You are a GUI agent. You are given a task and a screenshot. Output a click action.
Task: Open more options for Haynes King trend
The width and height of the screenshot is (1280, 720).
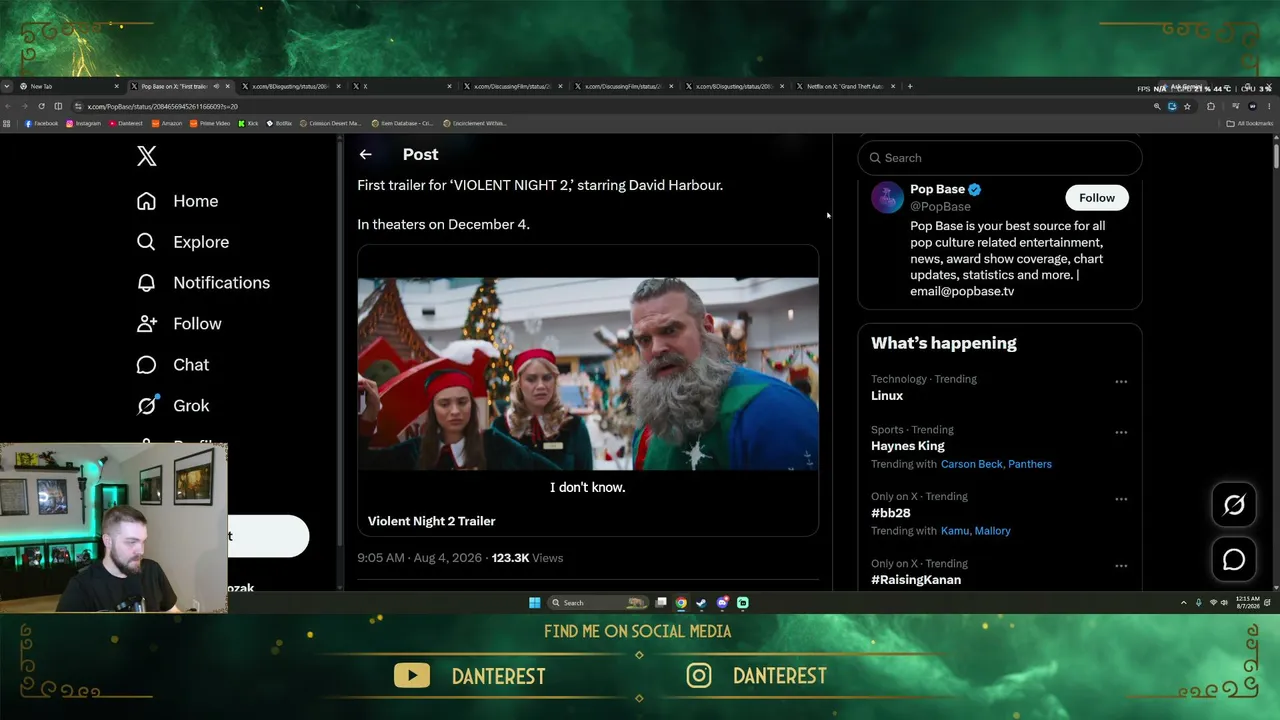(x=1121, y=432)
